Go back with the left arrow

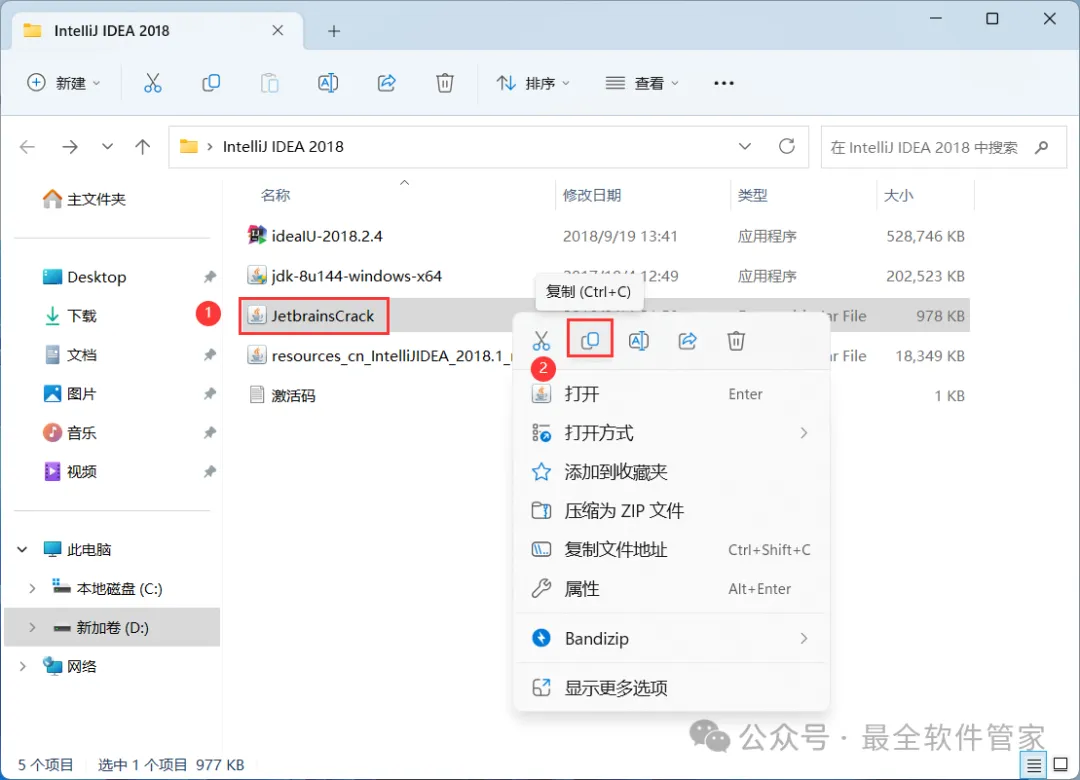(28, 147)
